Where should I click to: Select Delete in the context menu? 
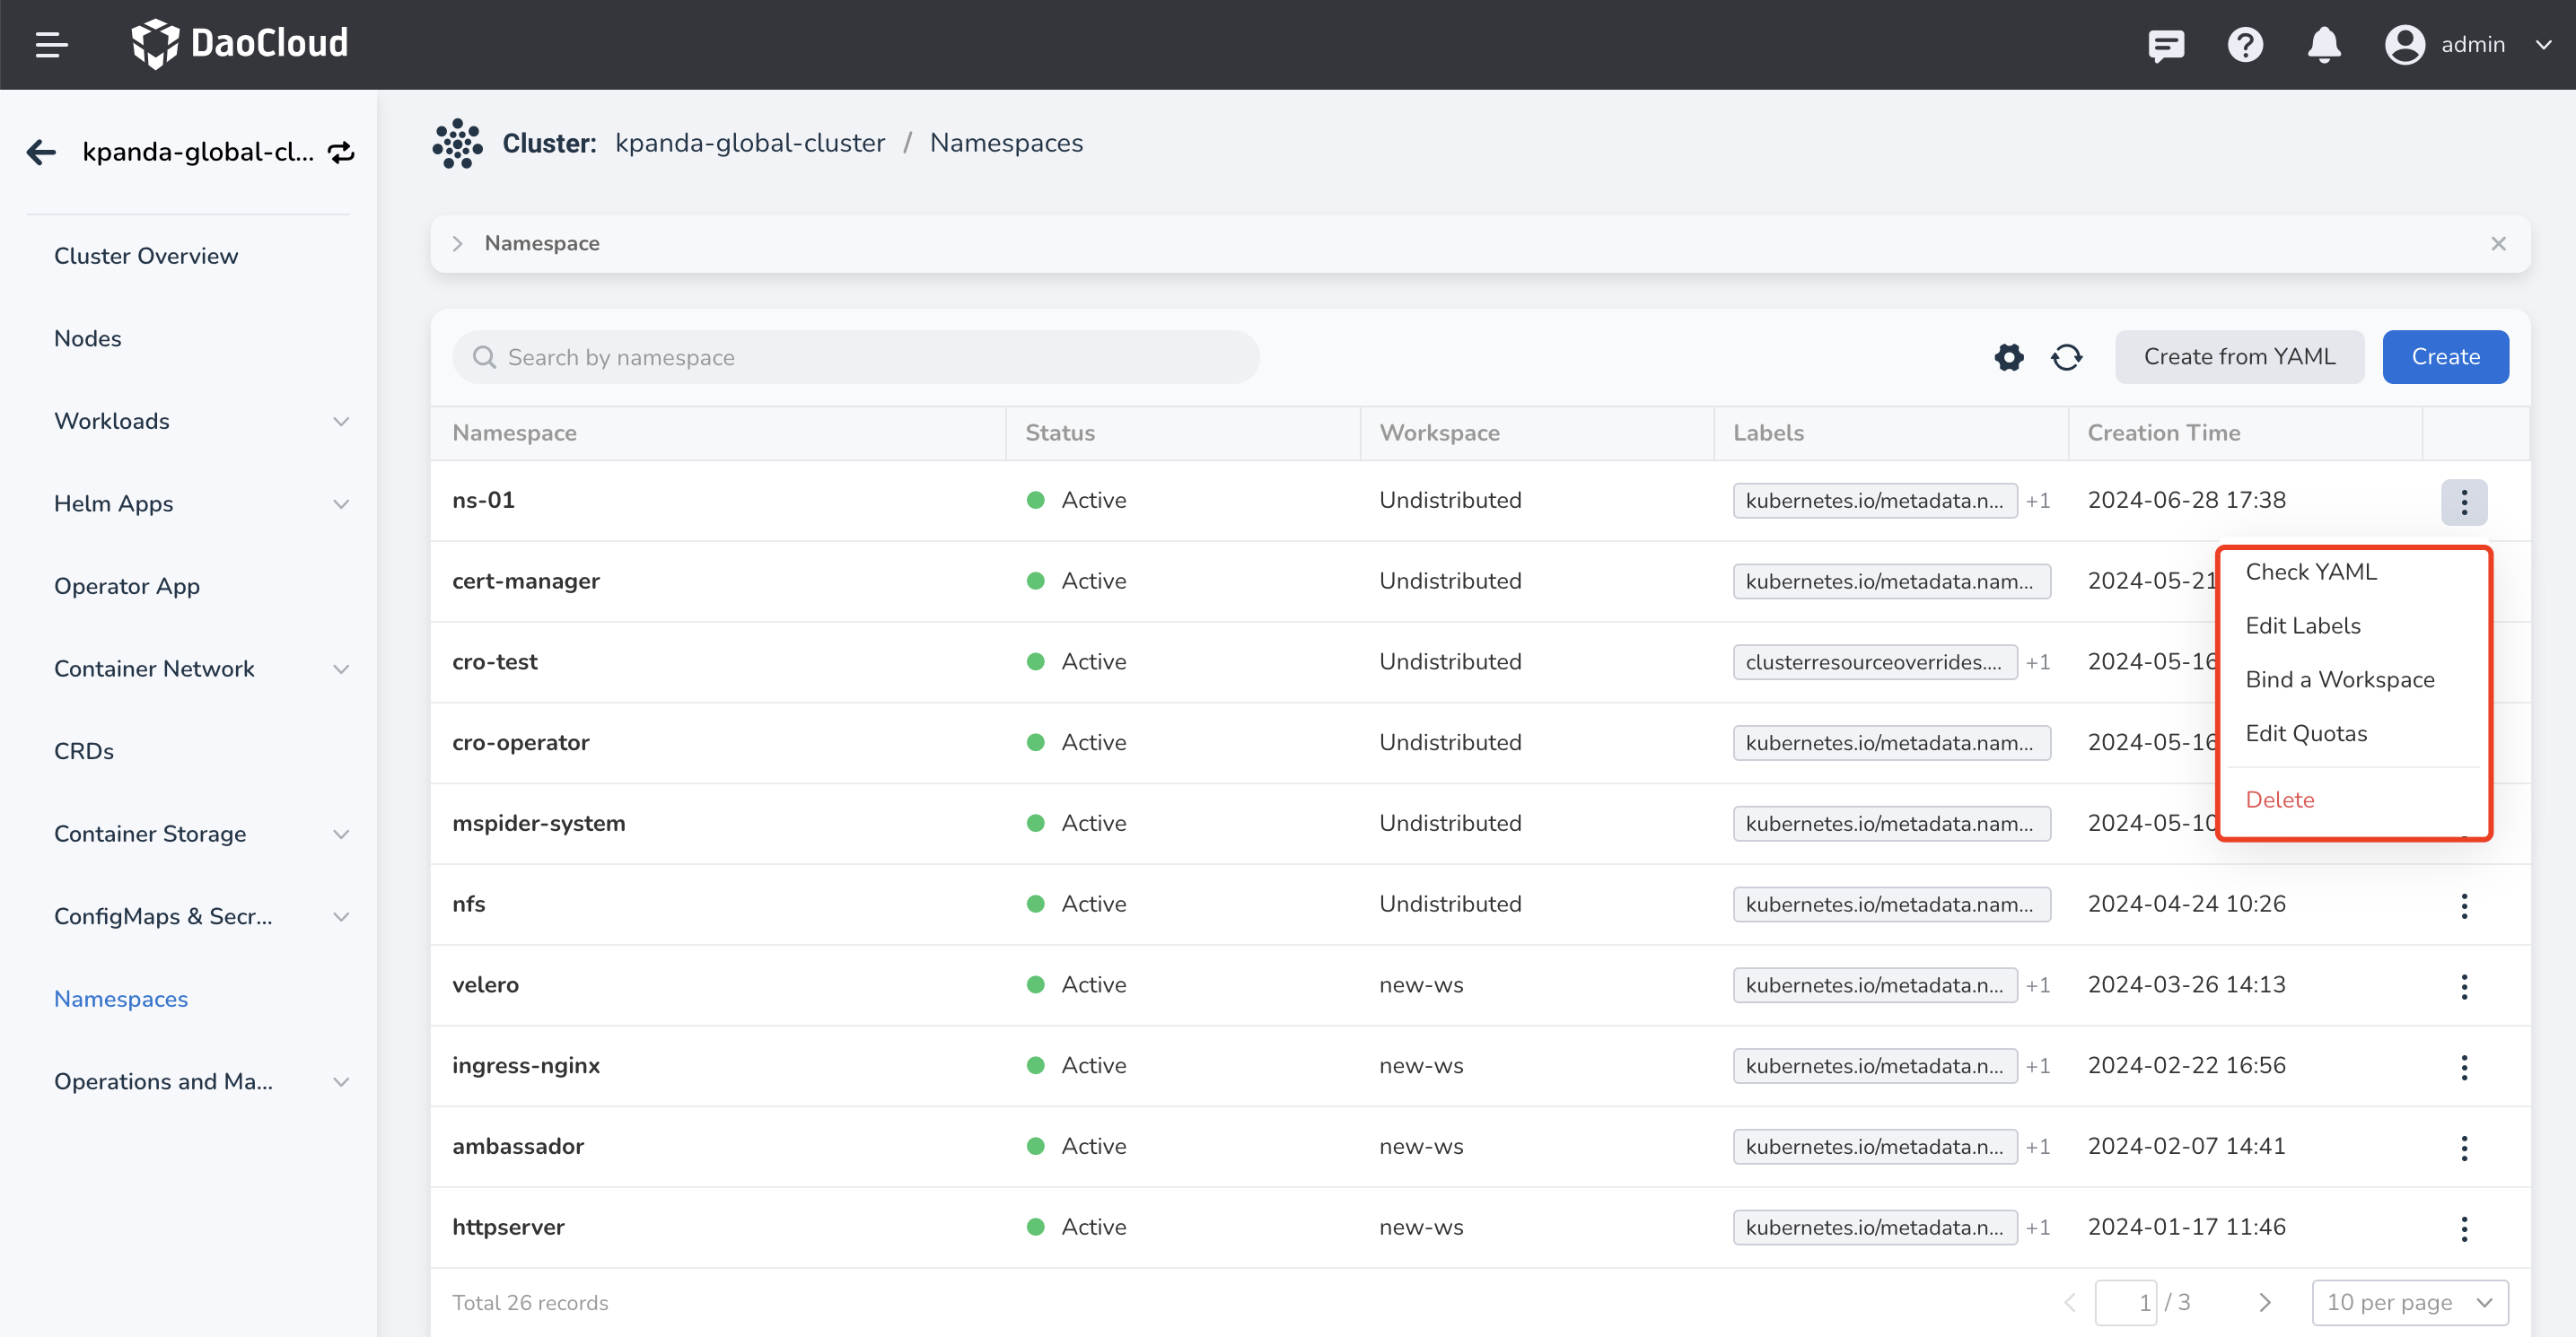(x=2279, y=799)
